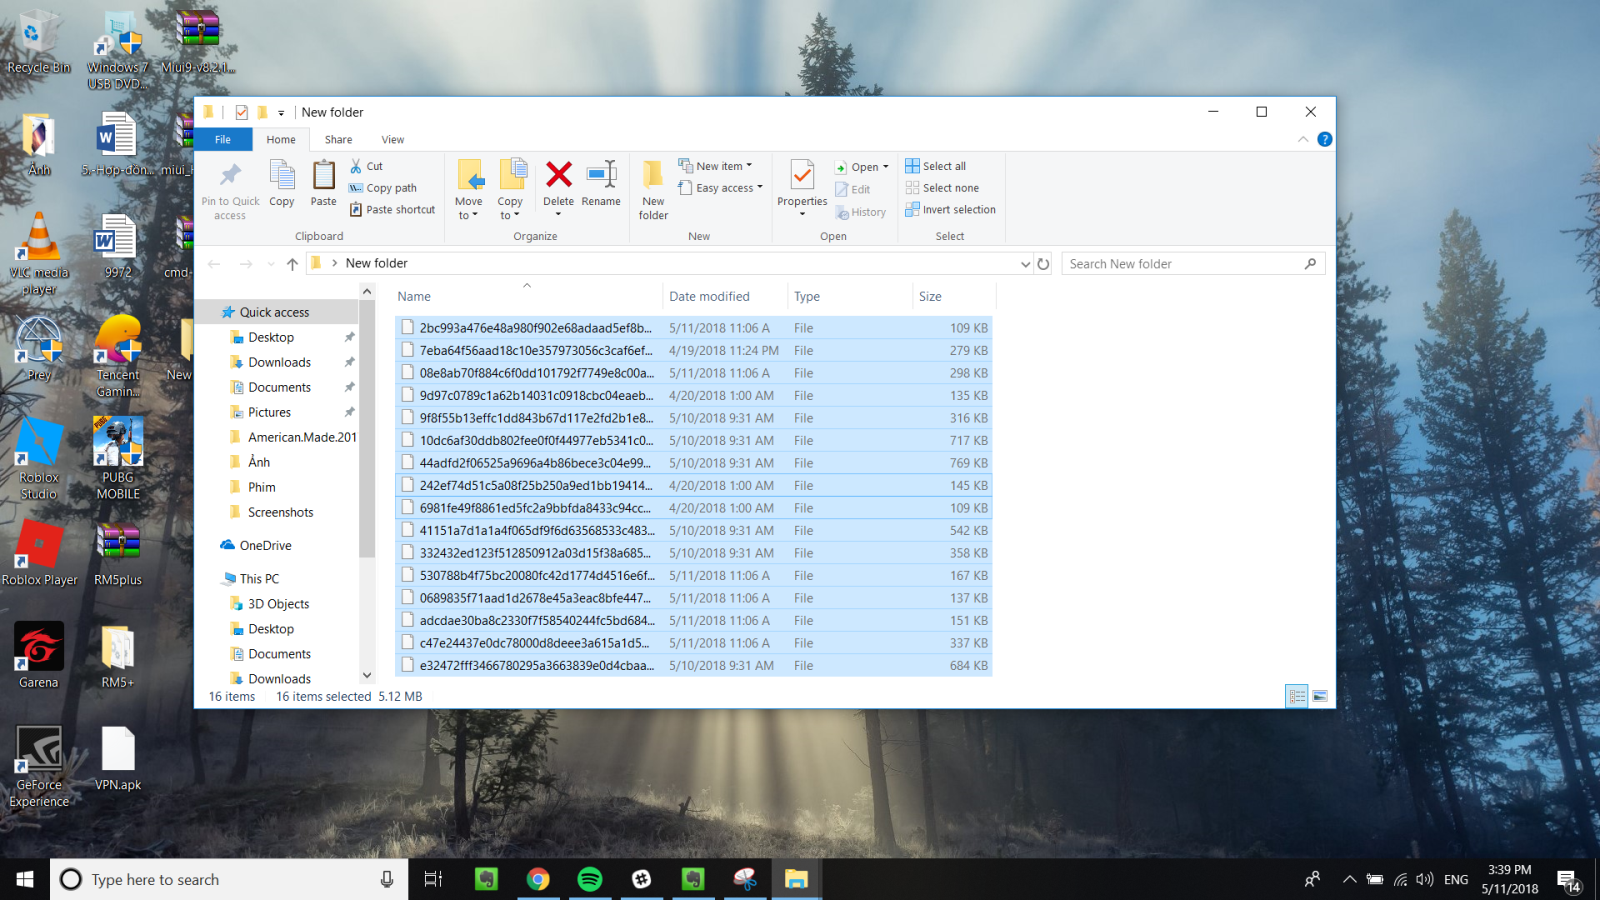Open the New item dropdown
The height and width of the screenshot is (900, 1600).
tap(715, 166)
